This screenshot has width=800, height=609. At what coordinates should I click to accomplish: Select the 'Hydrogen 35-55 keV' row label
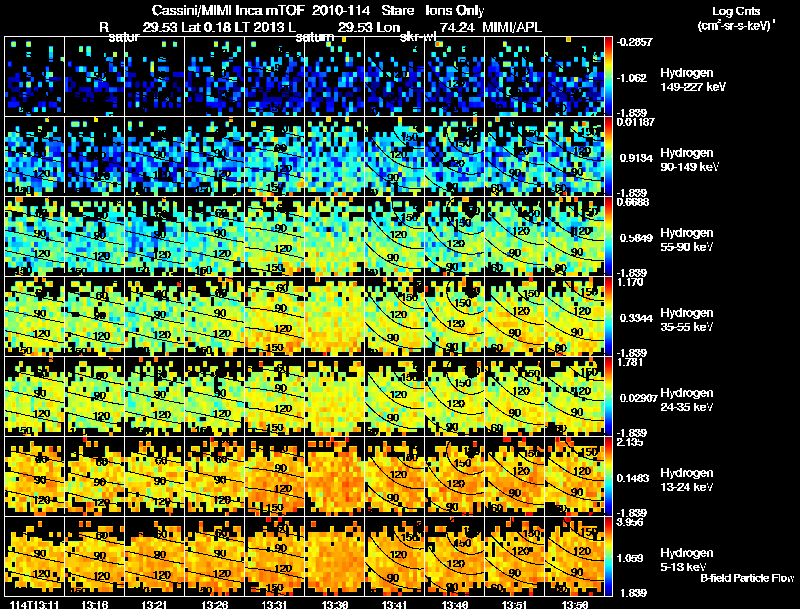point(686,320)
